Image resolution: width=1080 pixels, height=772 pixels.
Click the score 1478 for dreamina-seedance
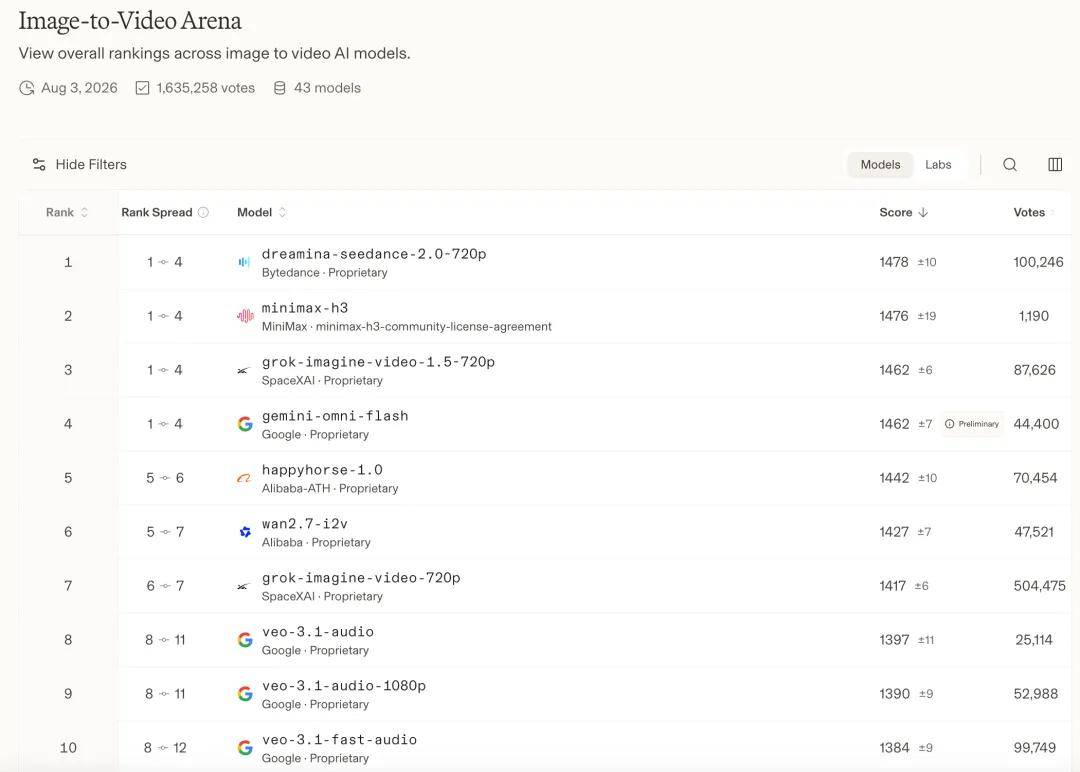tap(893, 262)
